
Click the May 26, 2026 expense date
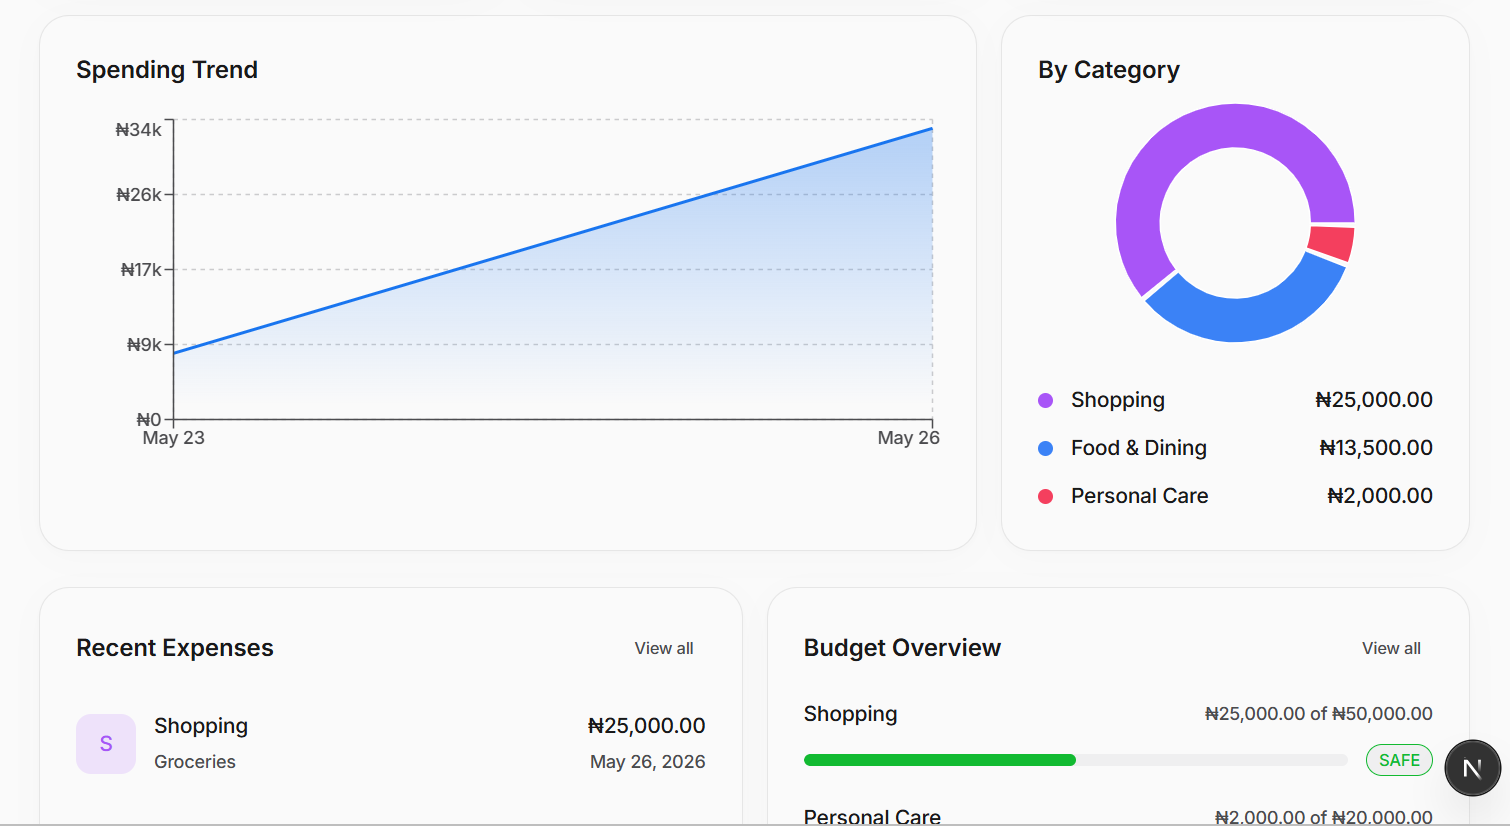[648, 762]
